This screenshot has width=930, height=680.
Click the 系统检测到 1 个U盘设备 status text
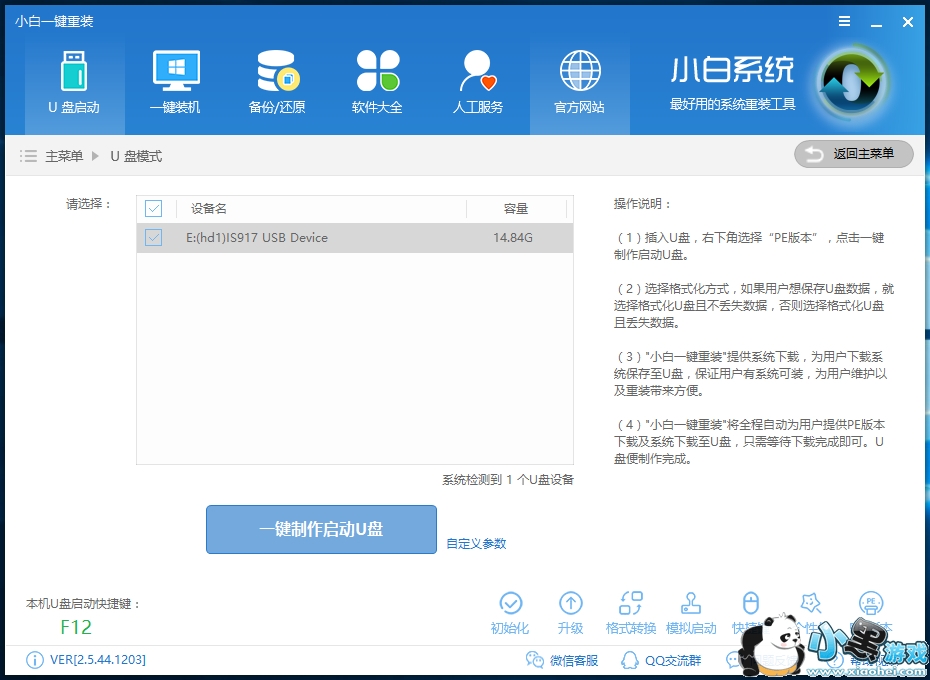pyautogui.click(x=508, y=480)
